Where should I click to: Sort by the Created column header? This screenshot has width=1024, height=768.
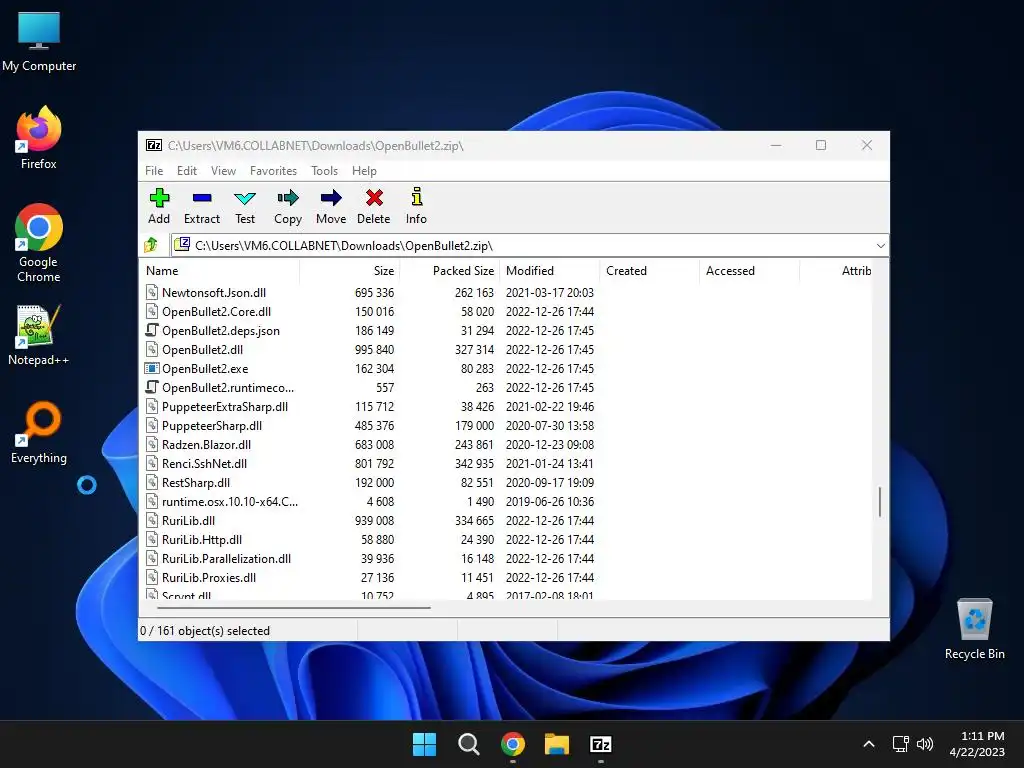pyautogui.click(x=649, y=270)
